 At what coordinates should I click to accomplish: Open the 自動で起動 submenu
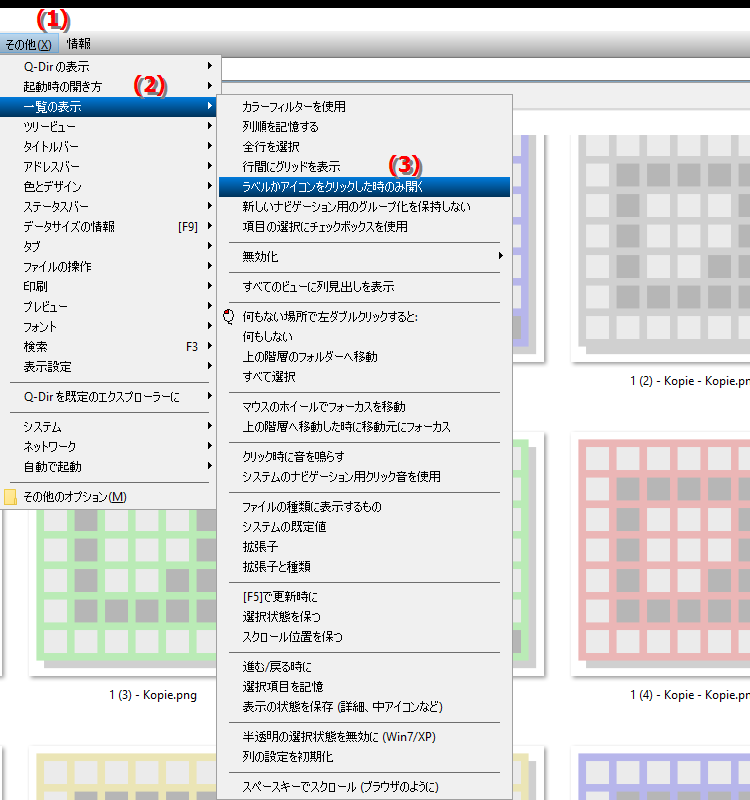110,466
